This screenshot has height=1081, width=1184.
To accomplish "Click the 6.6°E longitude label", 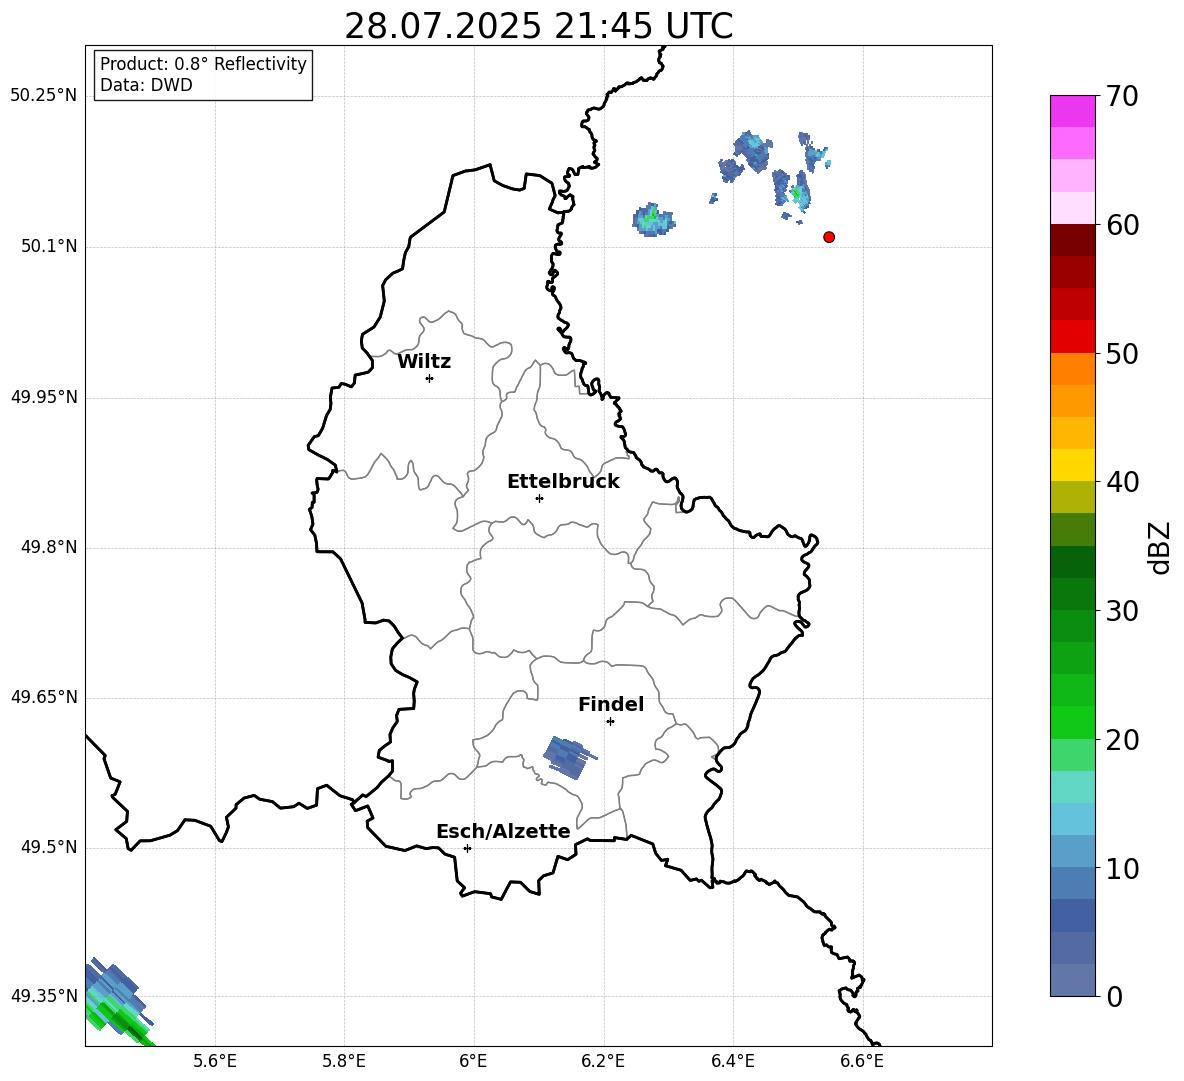I will click(862, 1061).
